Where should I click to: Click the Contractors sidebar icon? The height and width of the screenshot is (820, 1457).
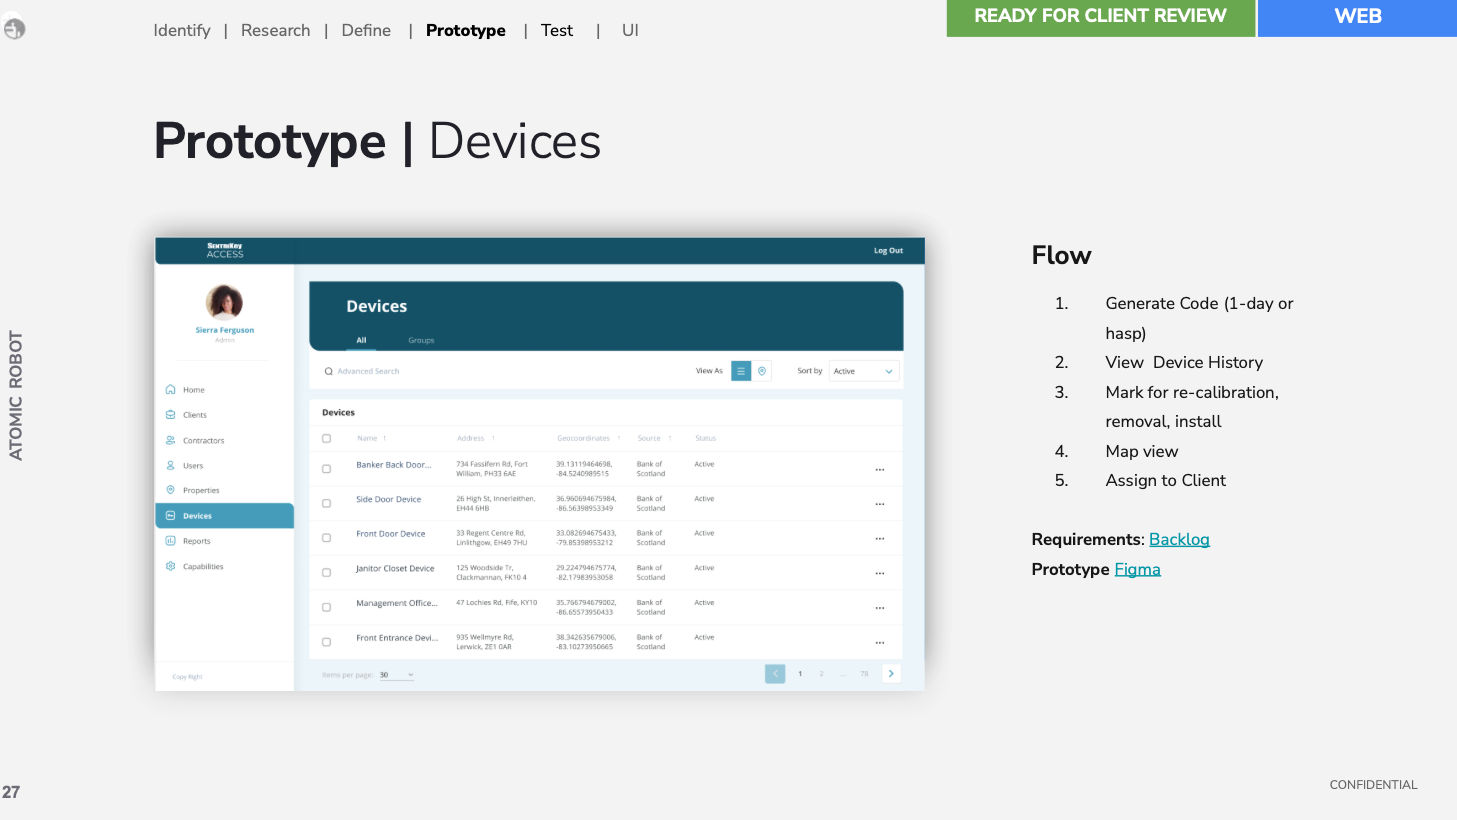[x=171, y=440]
